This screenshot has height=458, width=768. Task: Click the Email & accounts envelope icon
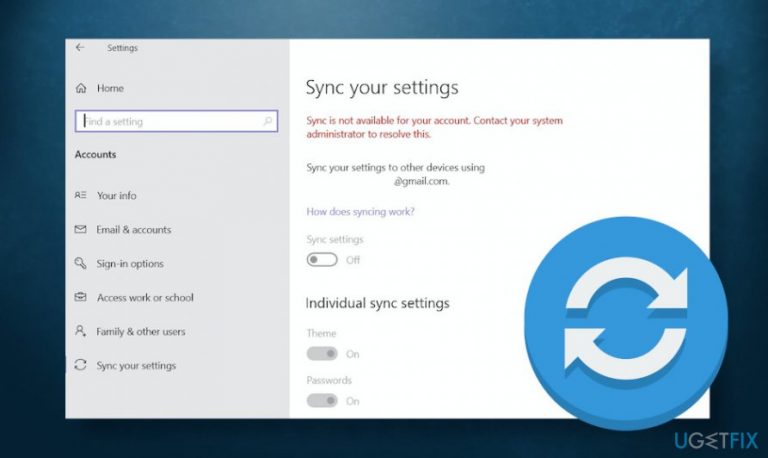pos(80,229)
